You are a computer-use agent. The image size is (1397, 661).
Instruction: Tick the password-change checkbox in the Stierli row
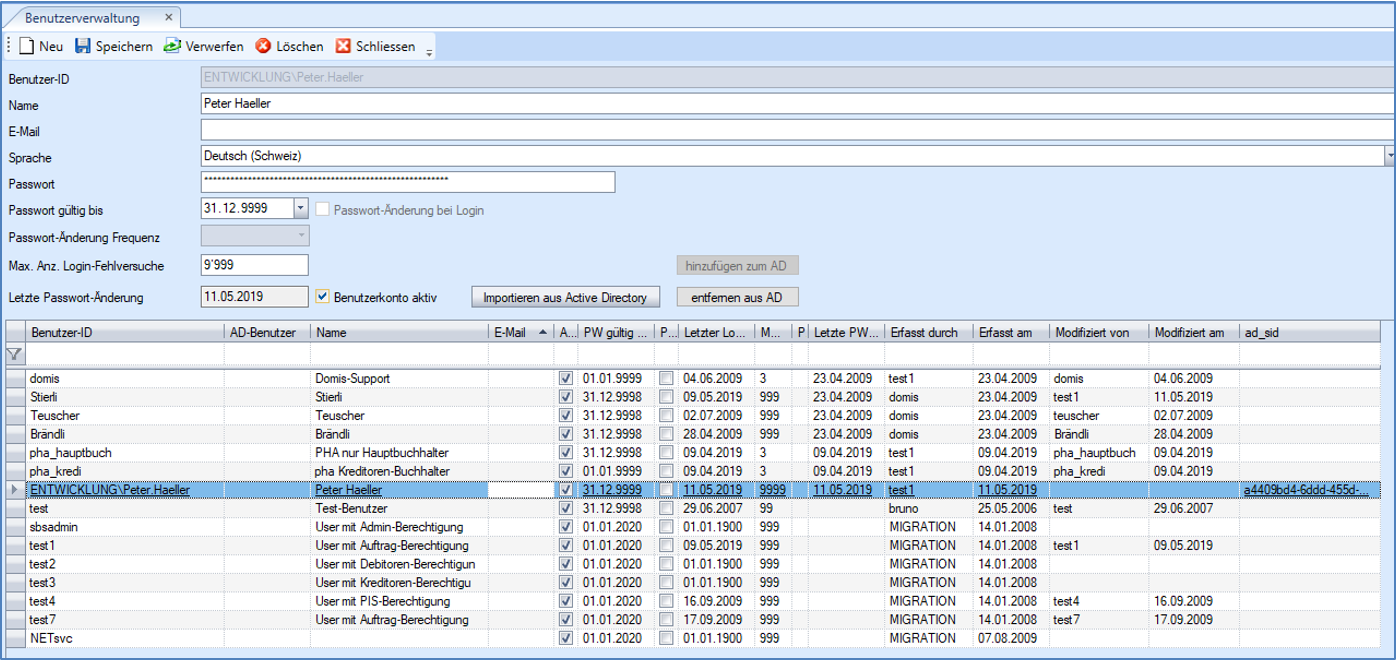coord(667,394)
